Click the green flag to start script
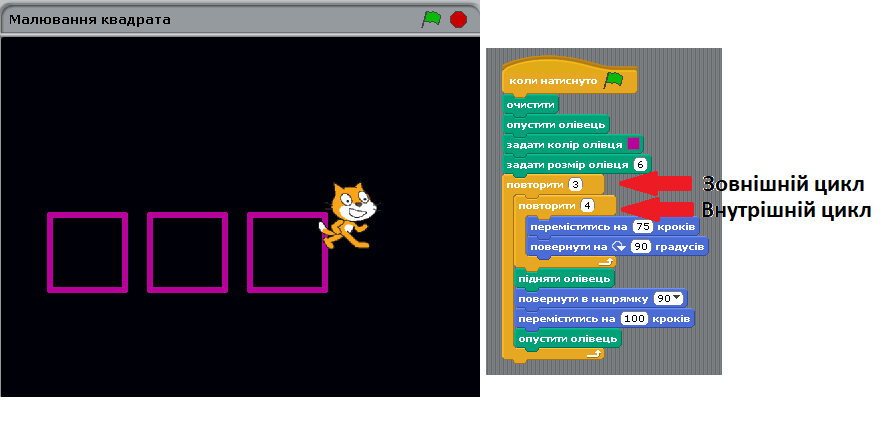 tap(432, 19)
